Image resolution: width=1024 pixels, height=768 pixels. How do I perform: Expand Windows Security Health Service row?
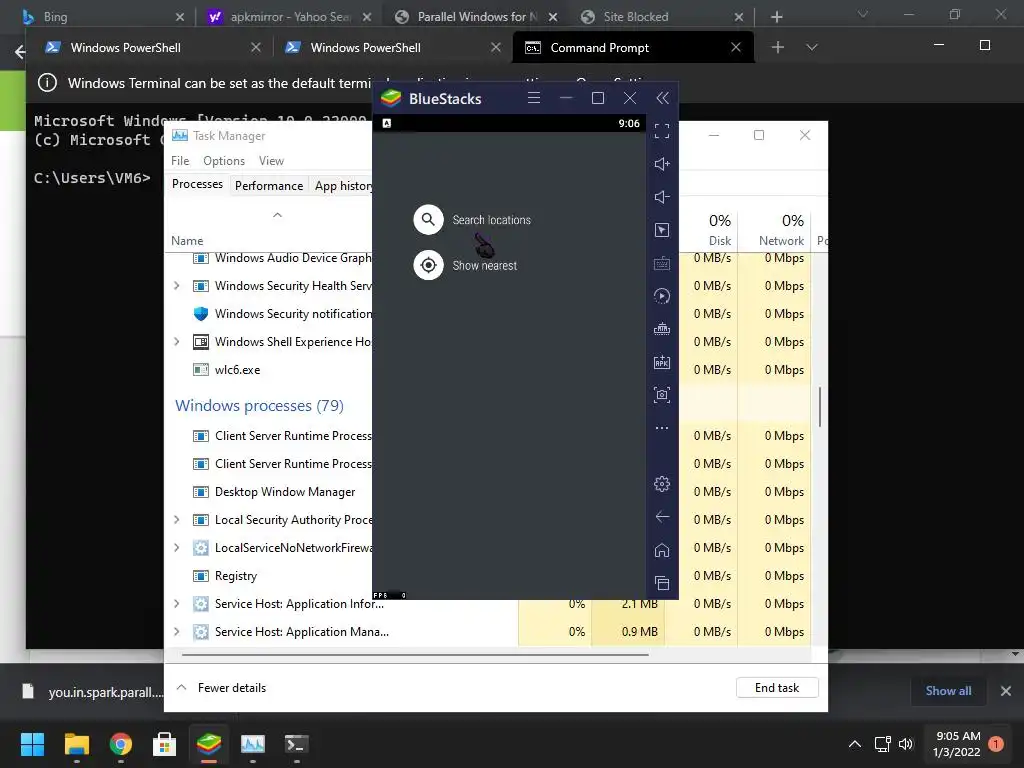click(176, 285)
